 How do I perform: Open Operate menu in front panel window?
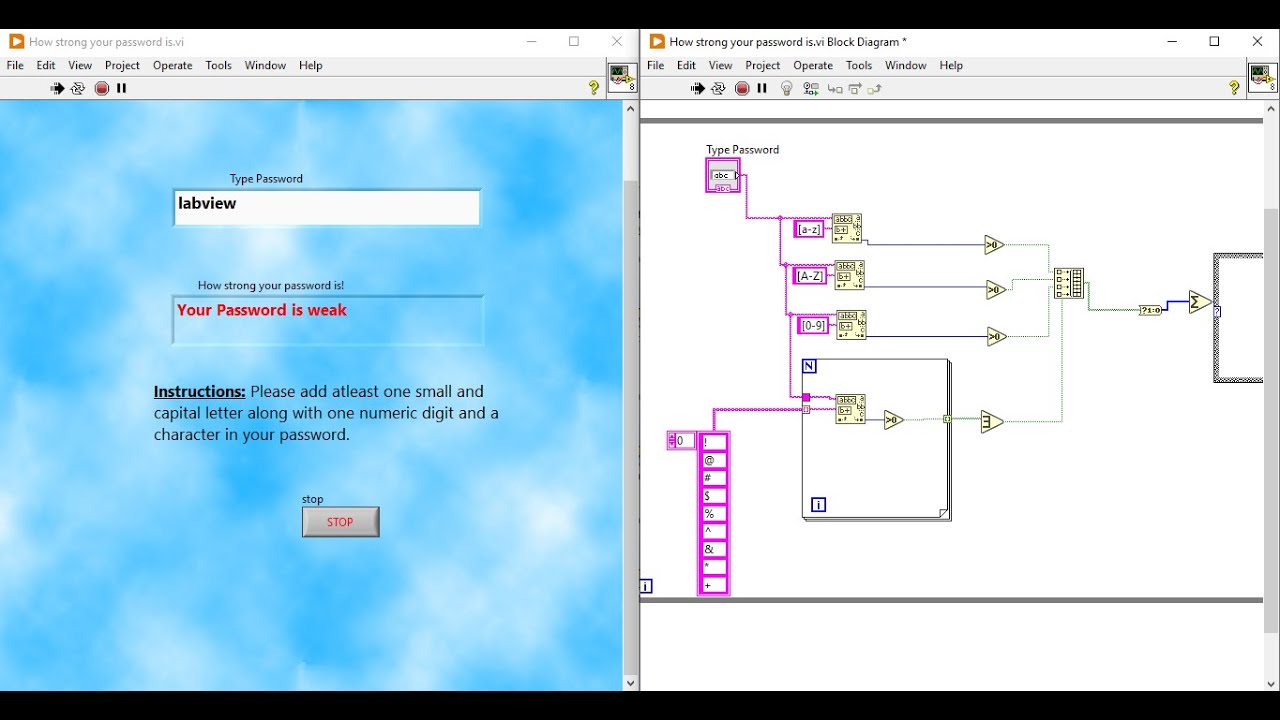click(x=172, y=65)
